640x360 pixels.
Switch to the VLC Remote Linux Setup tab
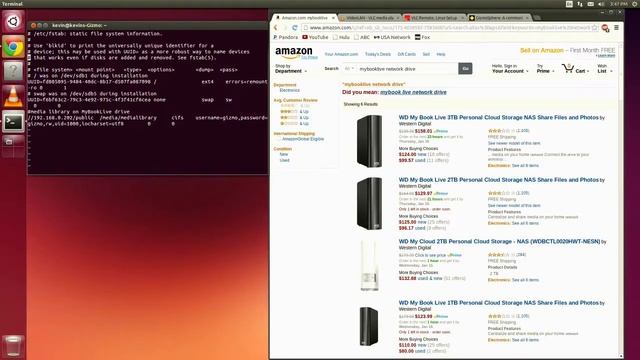pyautogui.click(x=434, y=18)
